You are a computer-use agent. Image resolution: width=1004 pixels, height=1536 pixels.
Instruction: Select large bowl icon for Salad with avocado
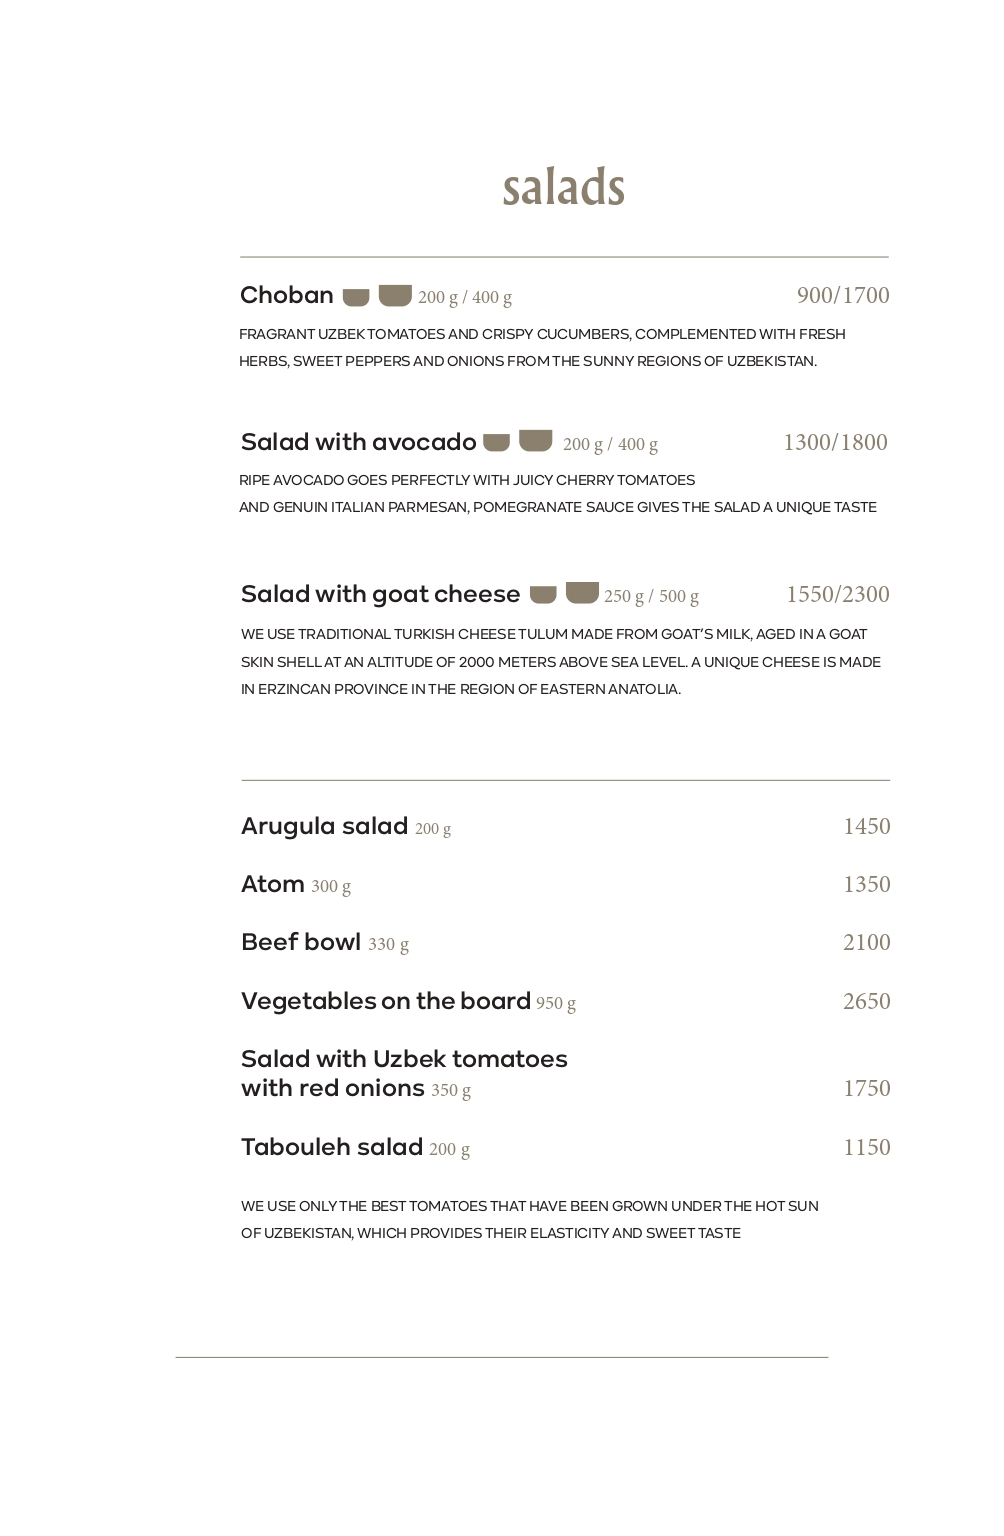point(536,440)
